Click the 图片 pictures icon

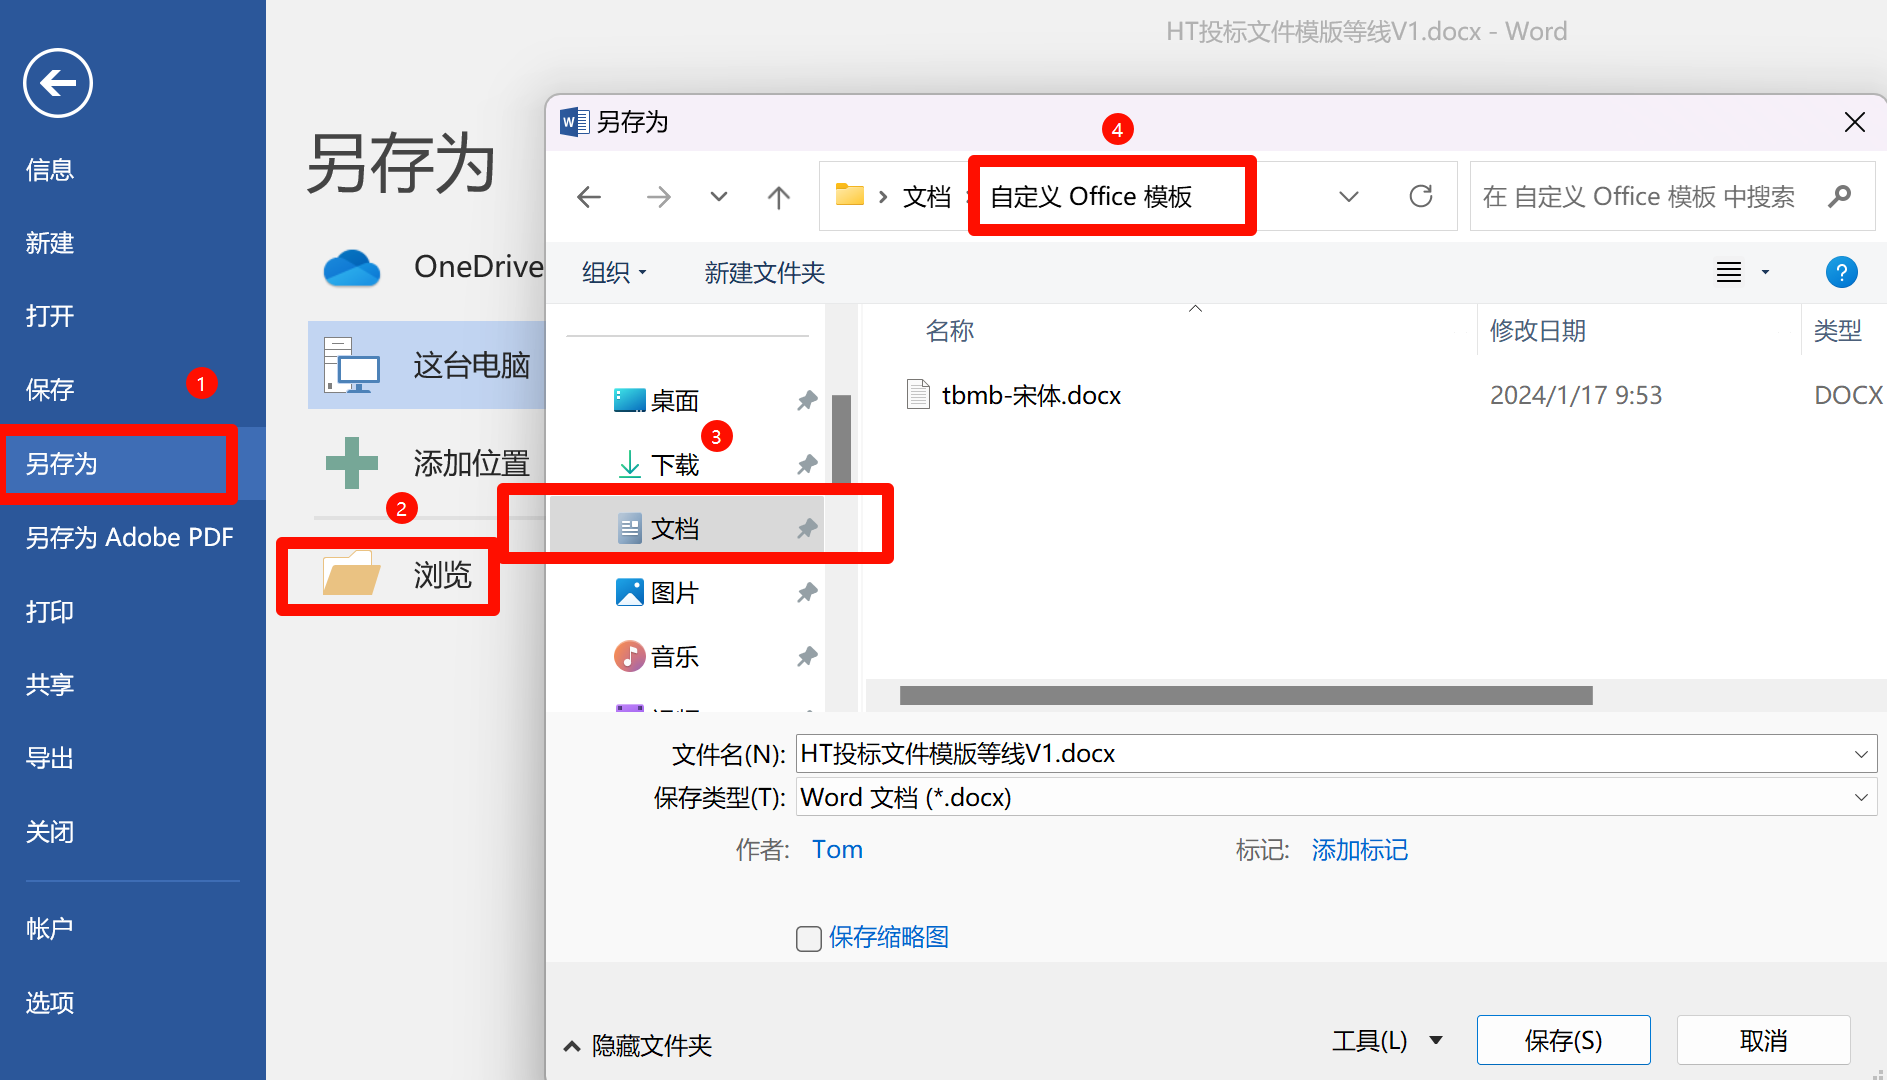tap(629, 592)
